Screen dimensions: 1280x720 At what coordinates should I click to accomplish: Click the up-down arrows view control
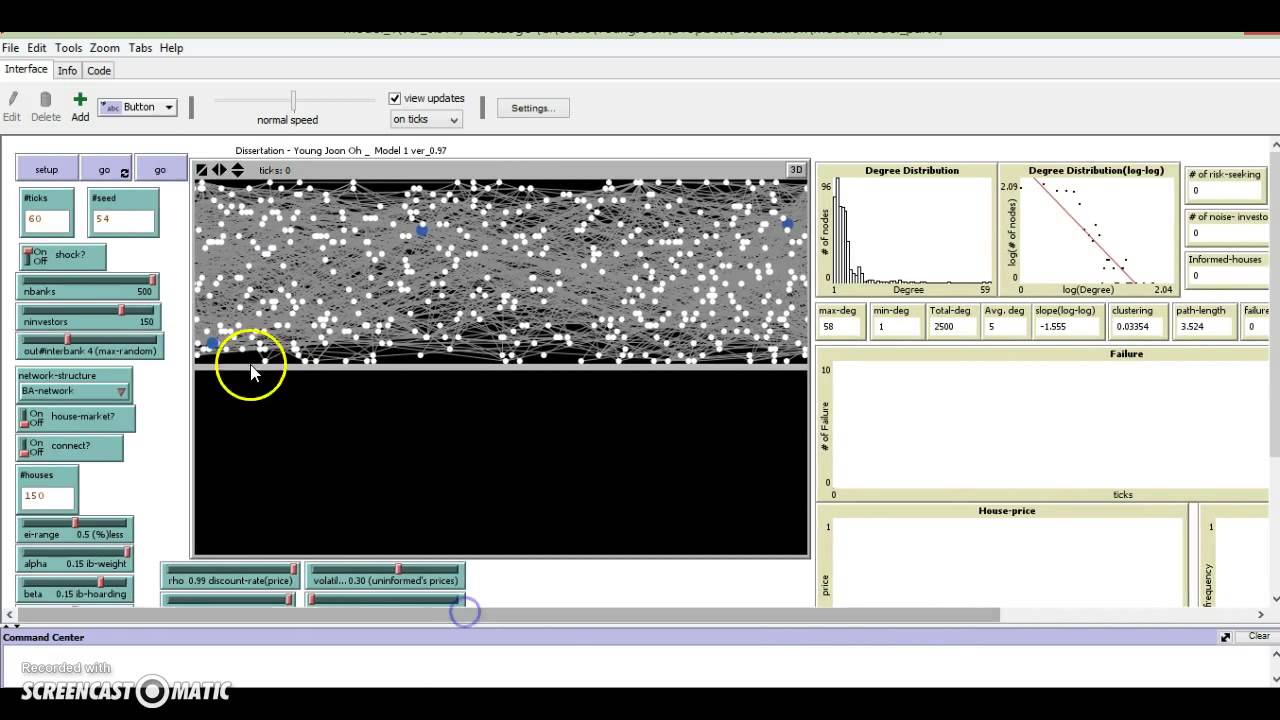tap(238, 170)
